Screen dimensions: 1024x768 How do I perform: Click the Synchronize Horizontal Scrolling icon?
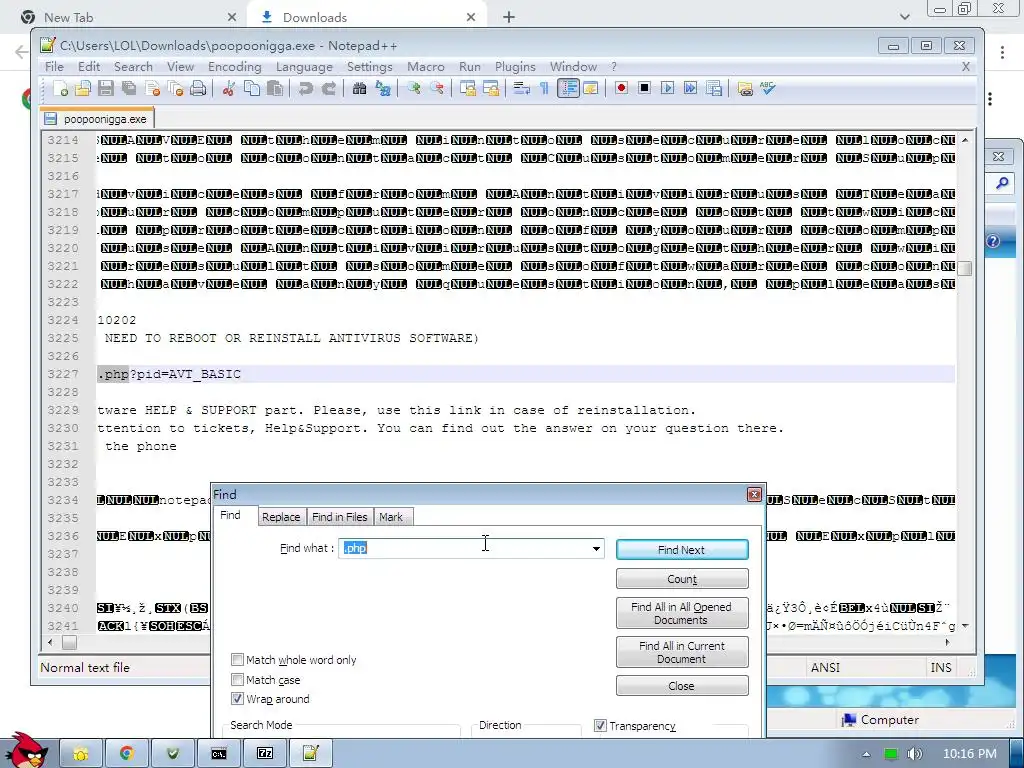coord(491,88)
